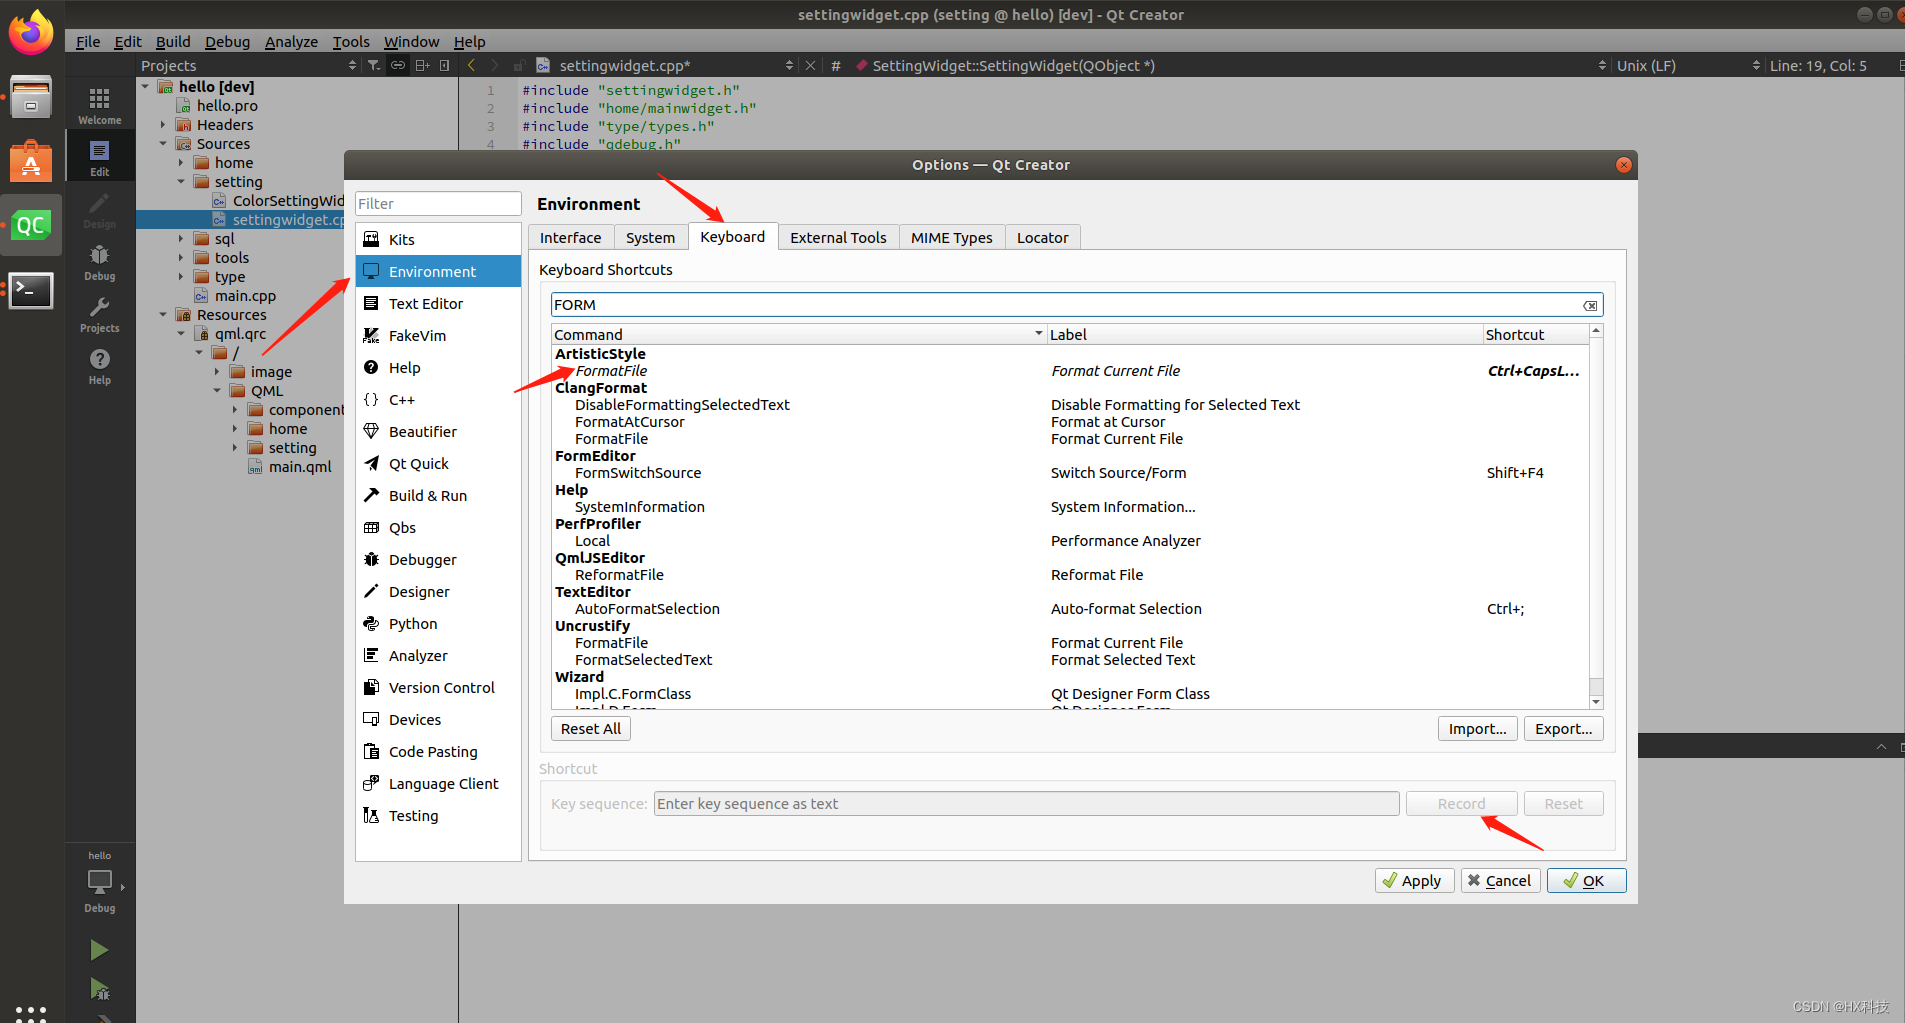
Task: Close the settingwidget.cpp document
Action: (x=810, y=65)
